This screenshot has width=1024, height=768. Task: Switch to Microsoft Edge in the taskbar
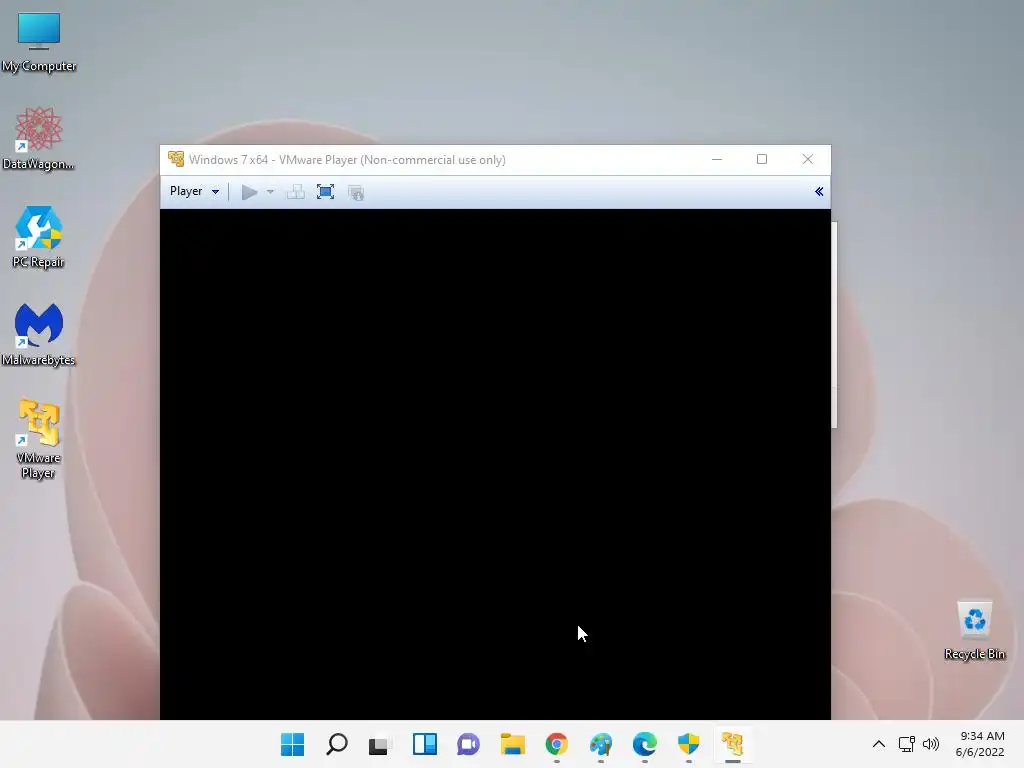click(x=645, y=744)
